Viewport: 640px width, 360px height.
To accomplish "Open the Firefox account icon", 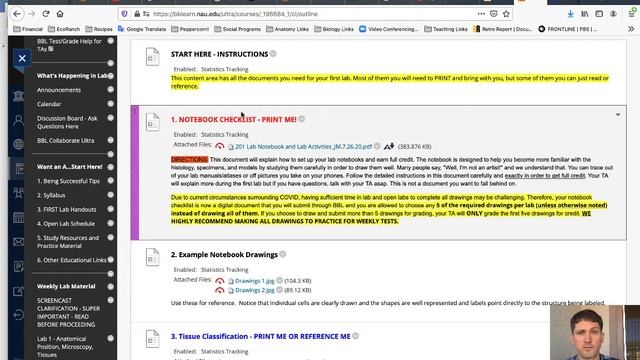I will coord(613,14).
